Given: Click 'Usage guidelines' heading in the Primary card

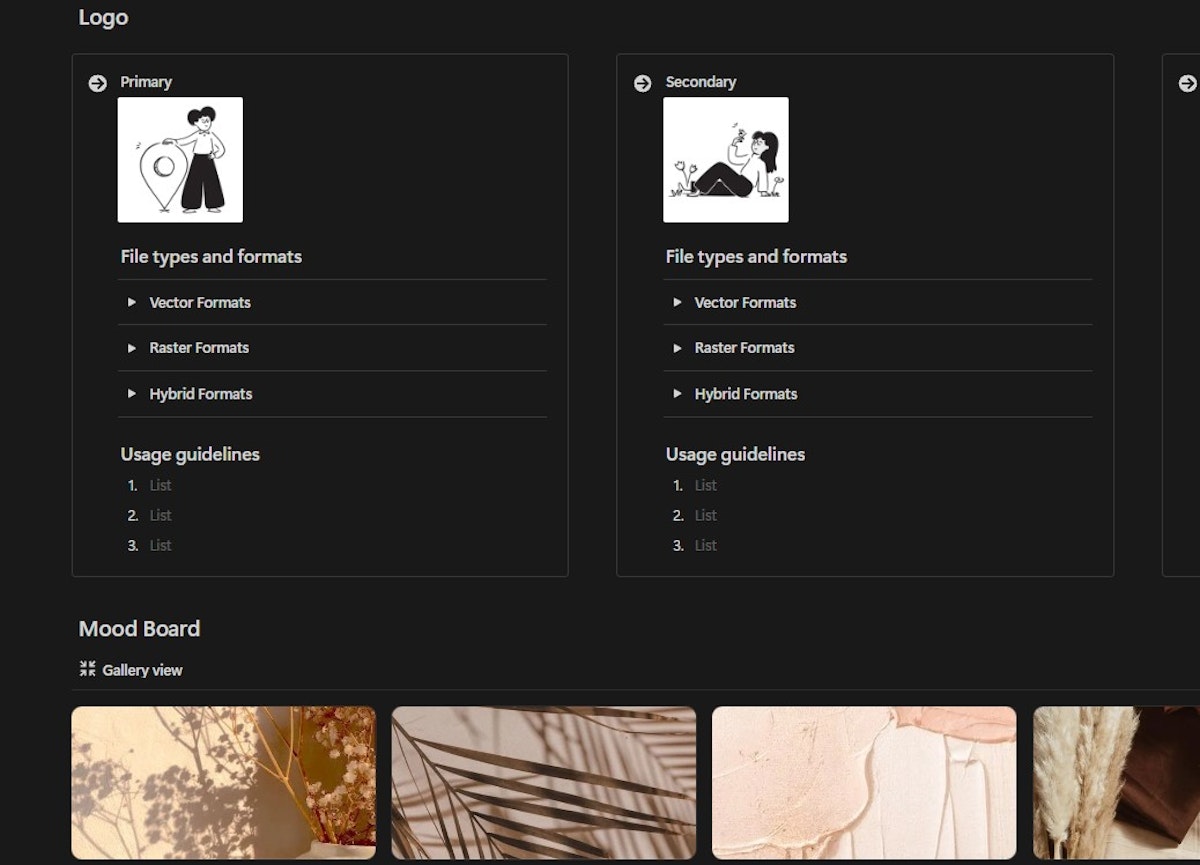Looking at the screenshot, I should tap(190, 454).
